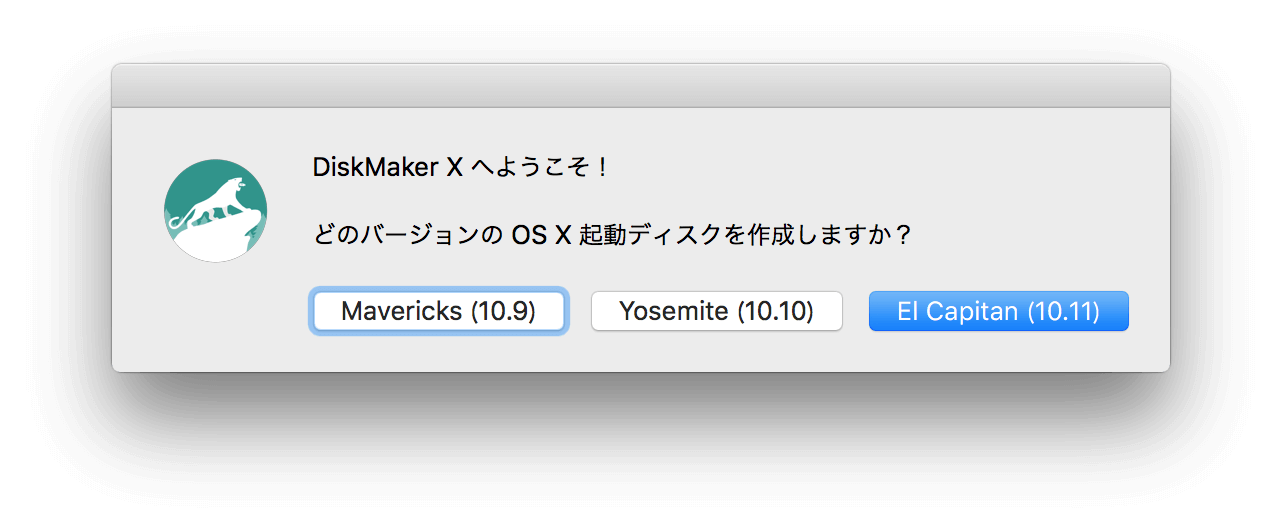This screenshot has width=1282, height=532.
Task: Create a 10.11 boot disk via El Capitan
Action: click(x=999, y=311)
